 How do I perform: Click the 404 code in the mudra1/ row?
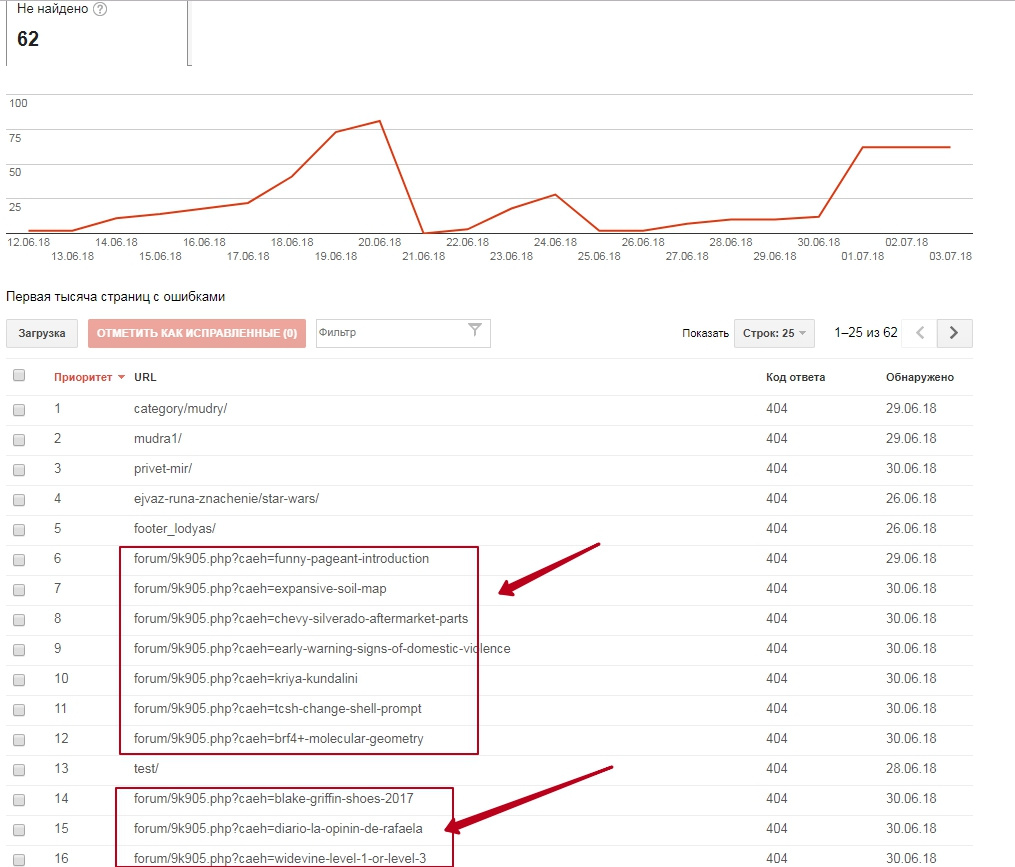(777, 438)
